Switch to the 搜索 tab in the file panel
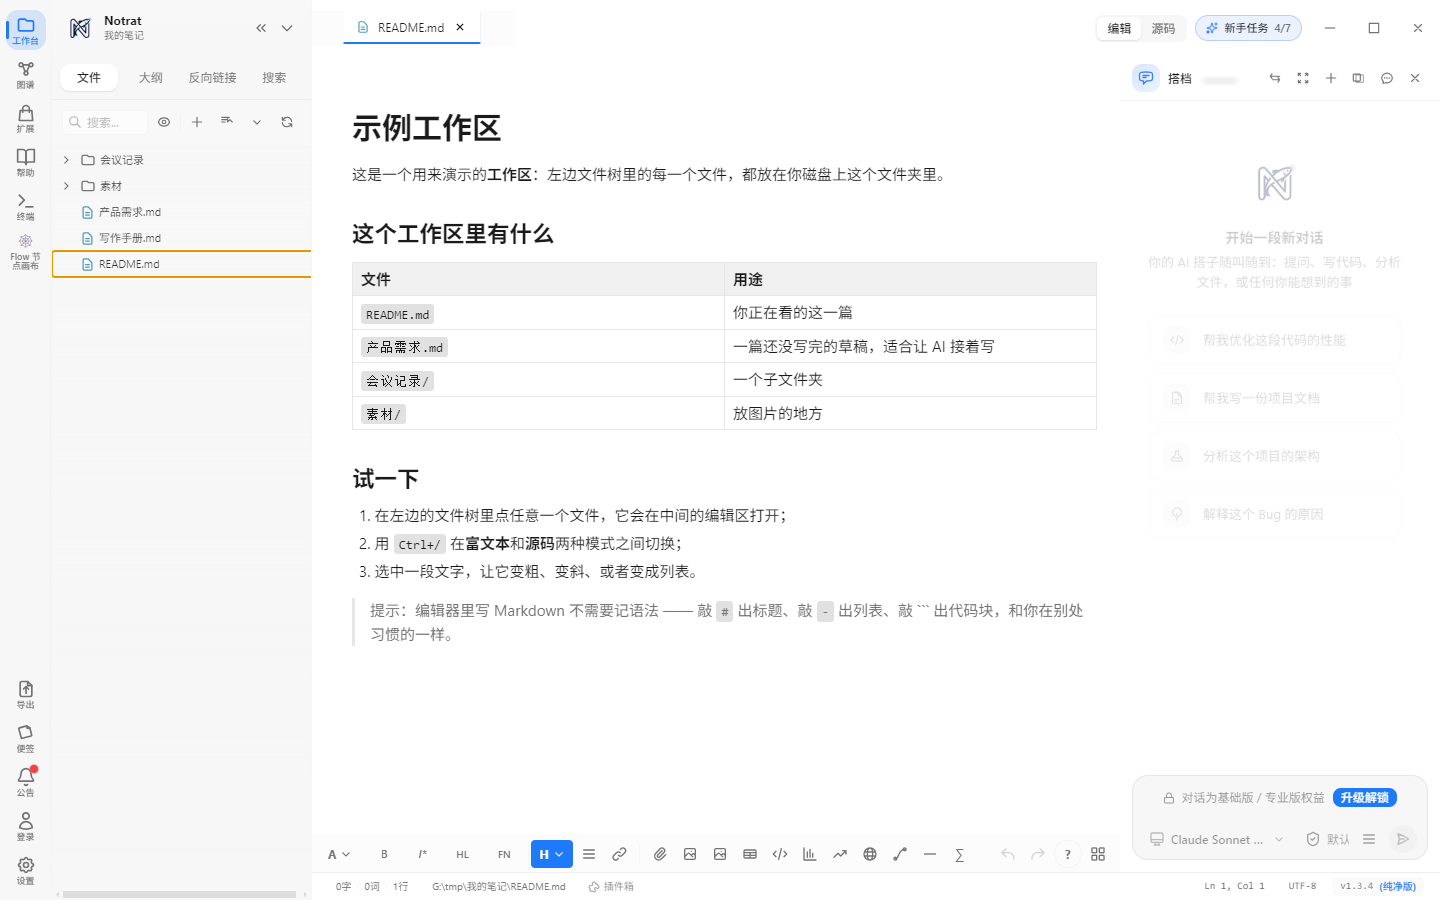Viewport: 1440px width, 900px height. point(274,78)
